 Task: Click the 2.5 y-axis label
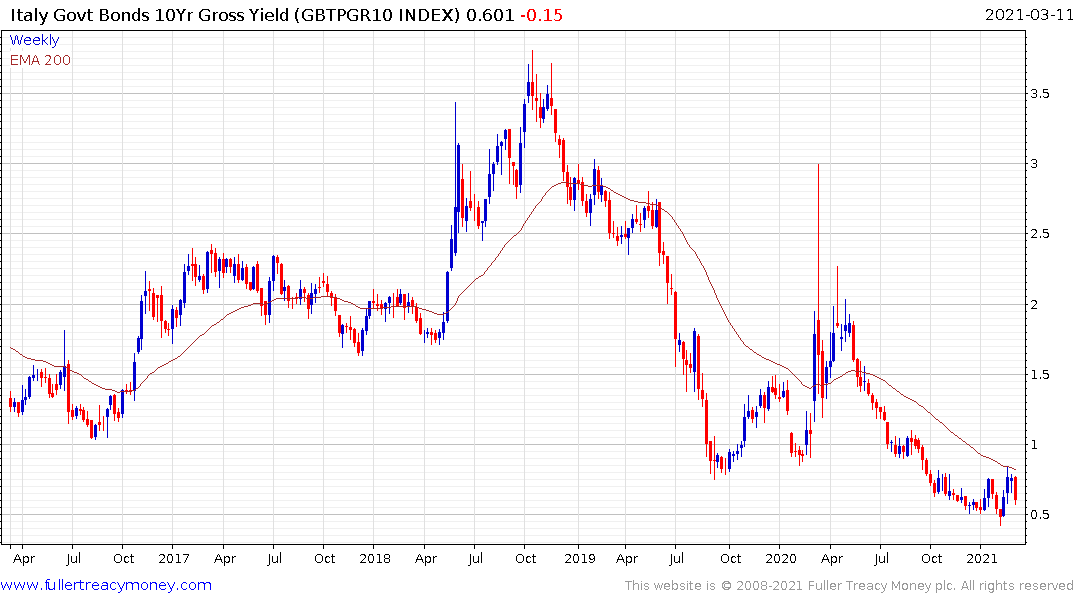(x=1040, y=234)
